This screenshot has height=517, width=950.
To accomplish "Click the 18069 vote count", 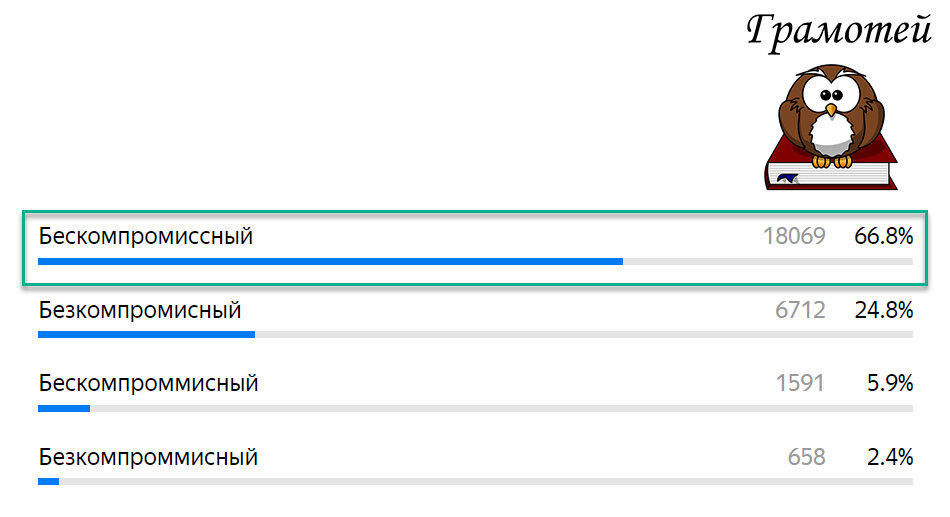I will tap(794, 237).
